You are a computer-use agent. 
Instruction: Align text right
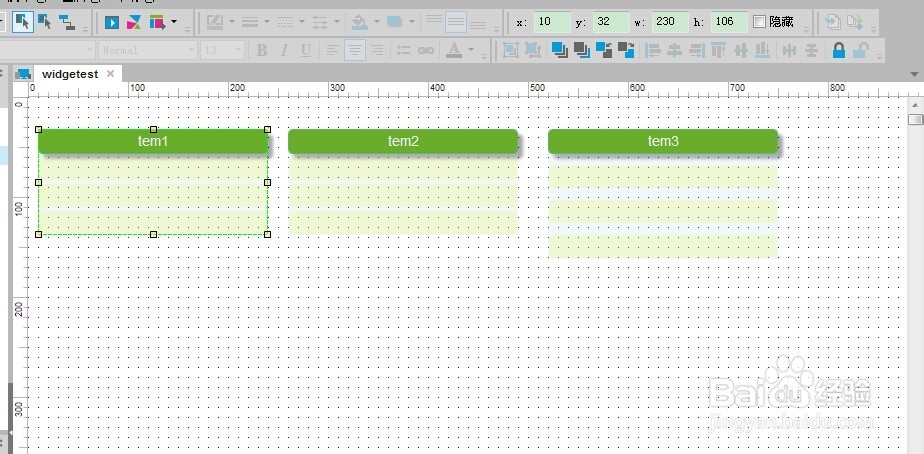pos(377,51)
